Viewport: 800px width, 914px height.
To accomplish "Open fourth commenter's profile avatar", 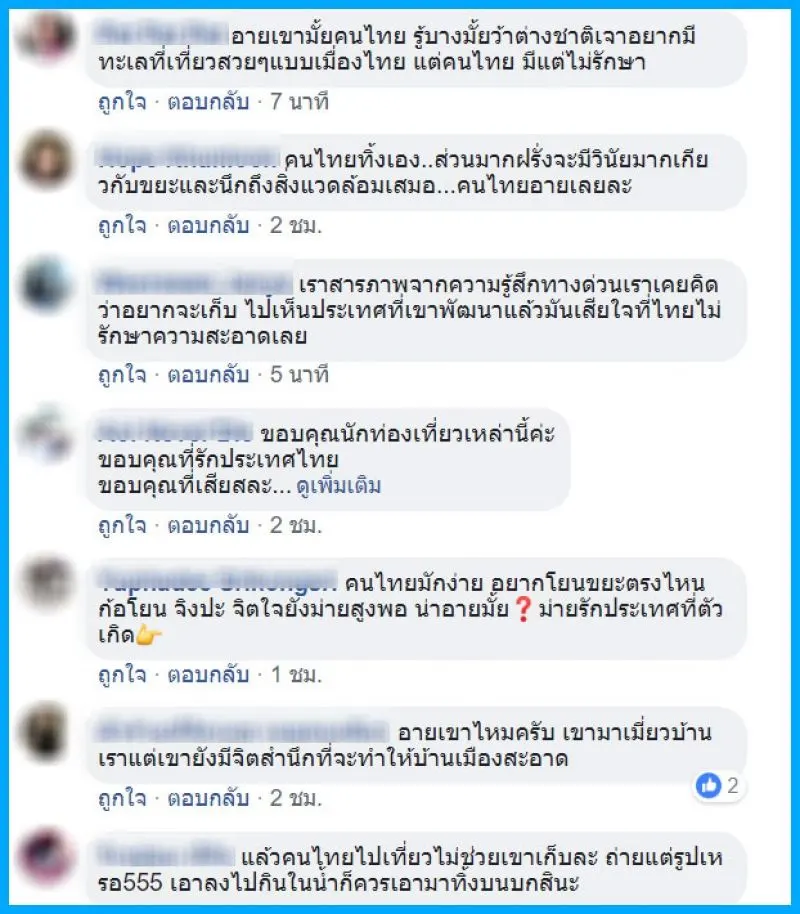I will click(47, 434).
